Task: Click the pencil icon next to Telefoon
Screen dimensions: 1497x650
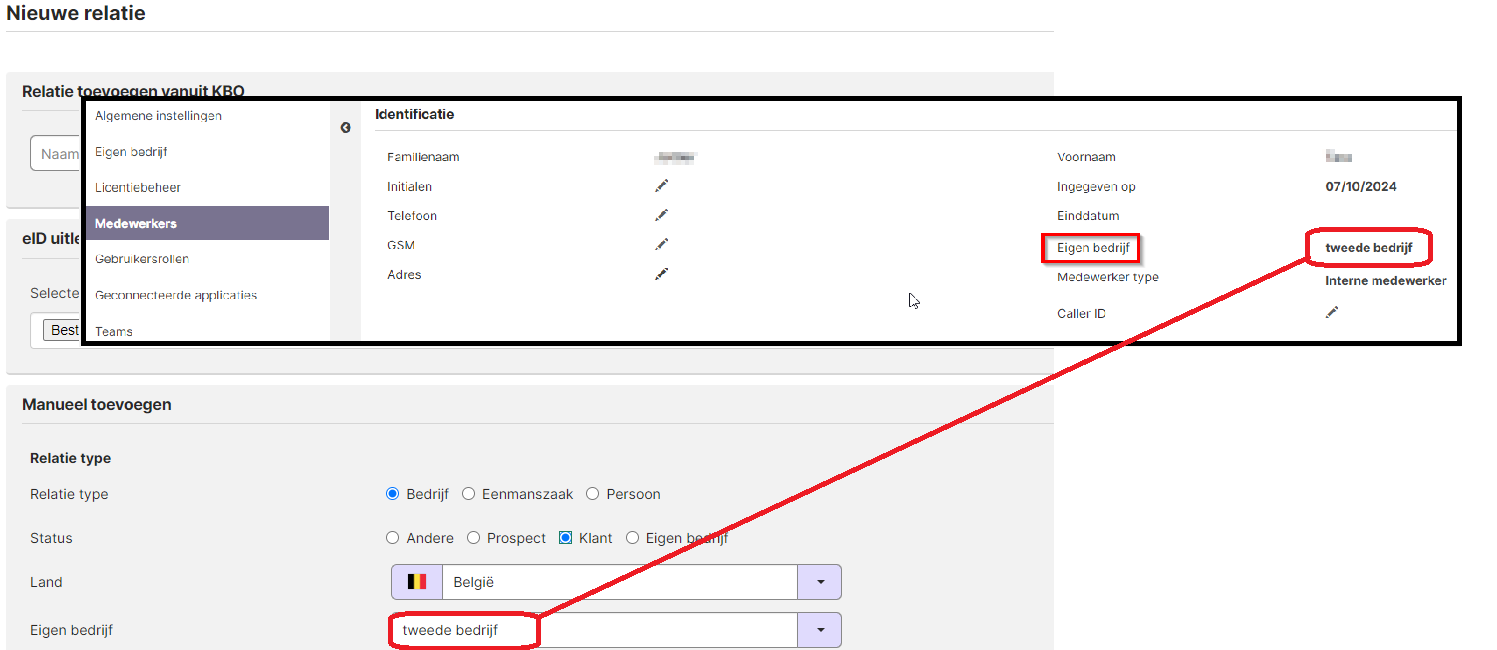Action: coord(661,215)
